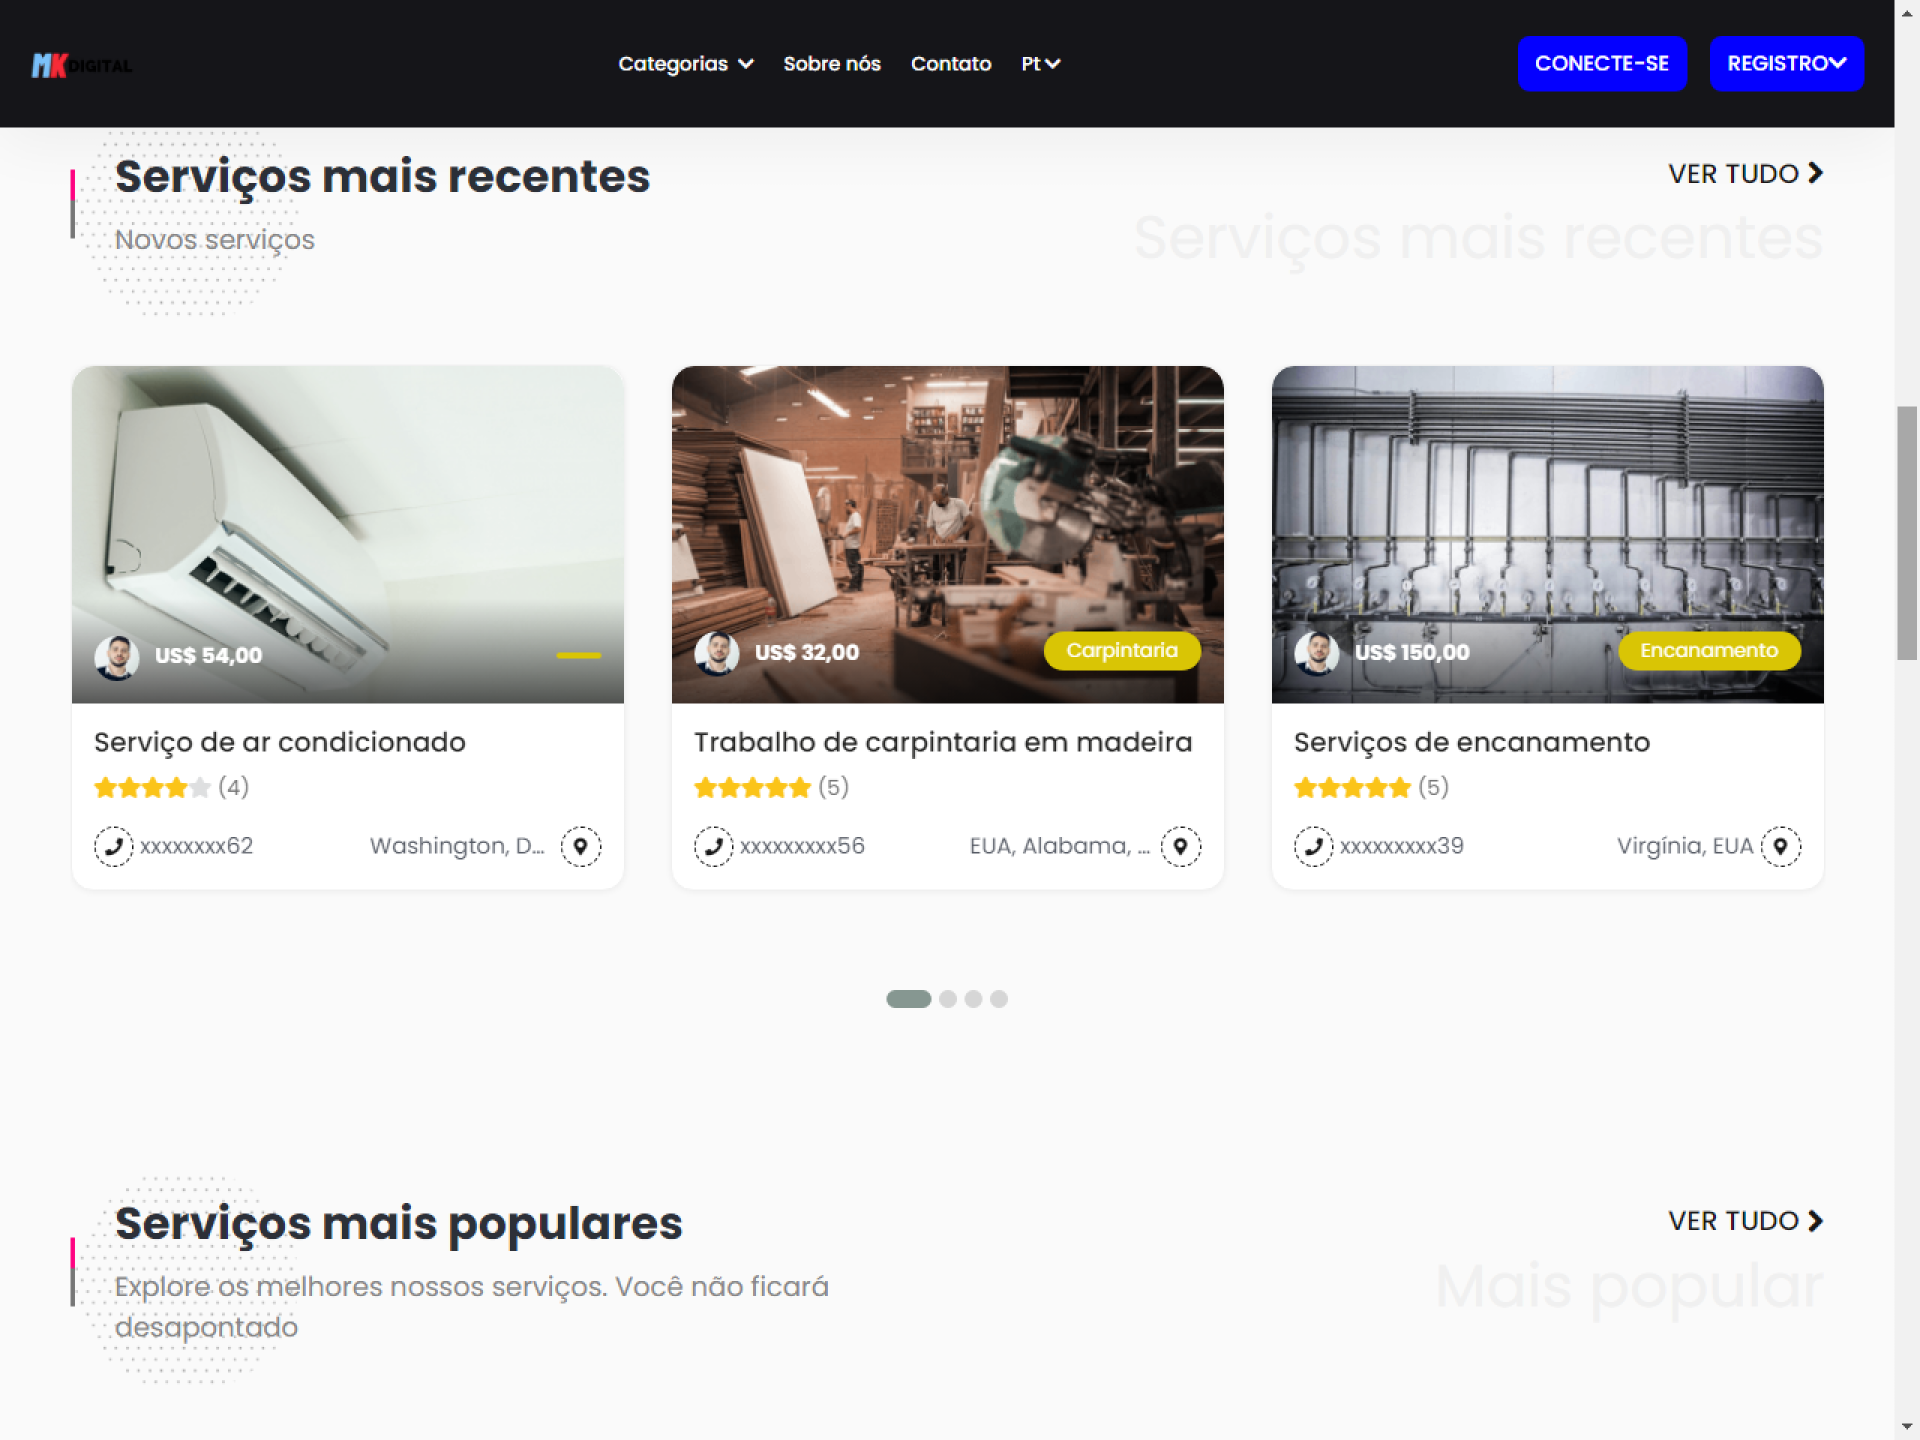Click phone icon on carpentry card

click(713, 846)
